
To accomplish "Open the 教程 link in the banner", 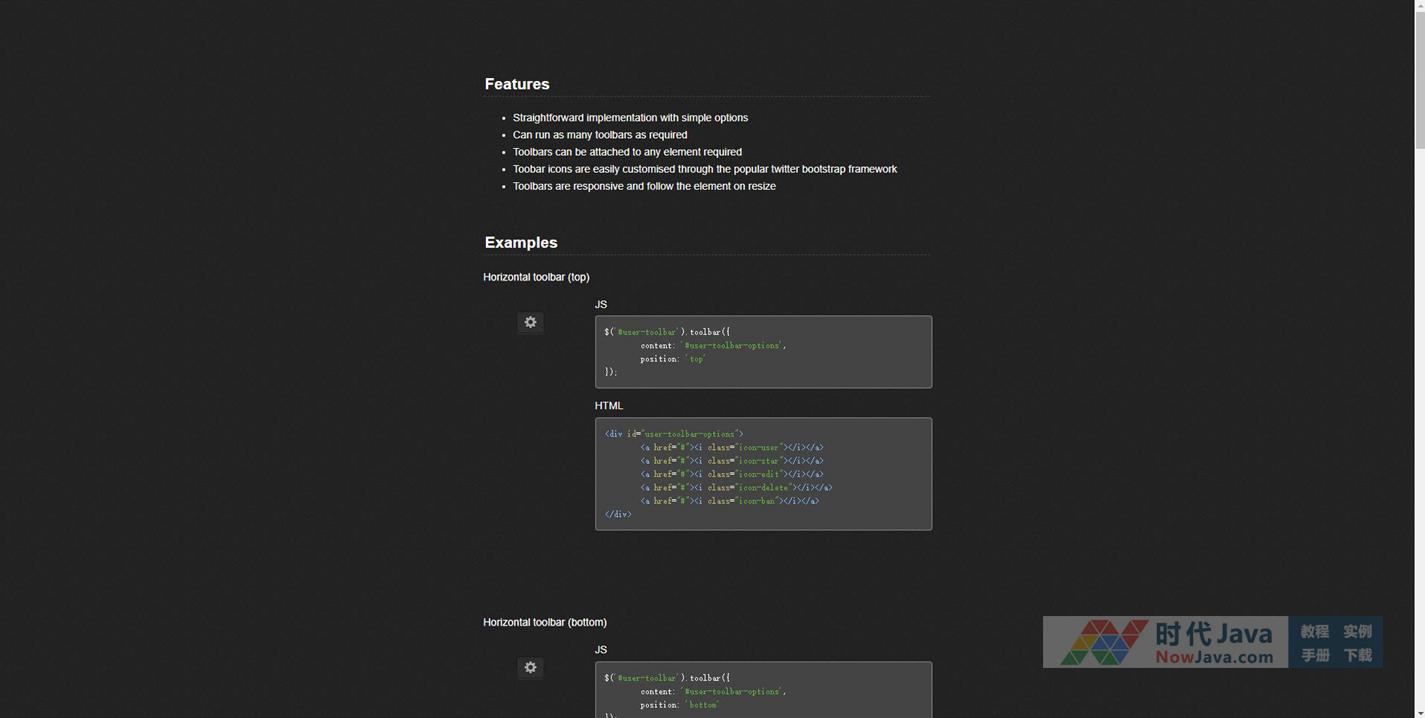I will tap(1314, 631).
